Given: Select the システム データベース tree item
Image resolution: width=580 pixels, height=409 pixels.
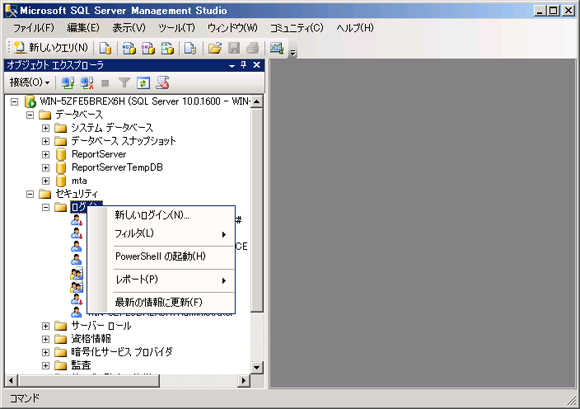Looking at the screenshot, I should point(112,128).
